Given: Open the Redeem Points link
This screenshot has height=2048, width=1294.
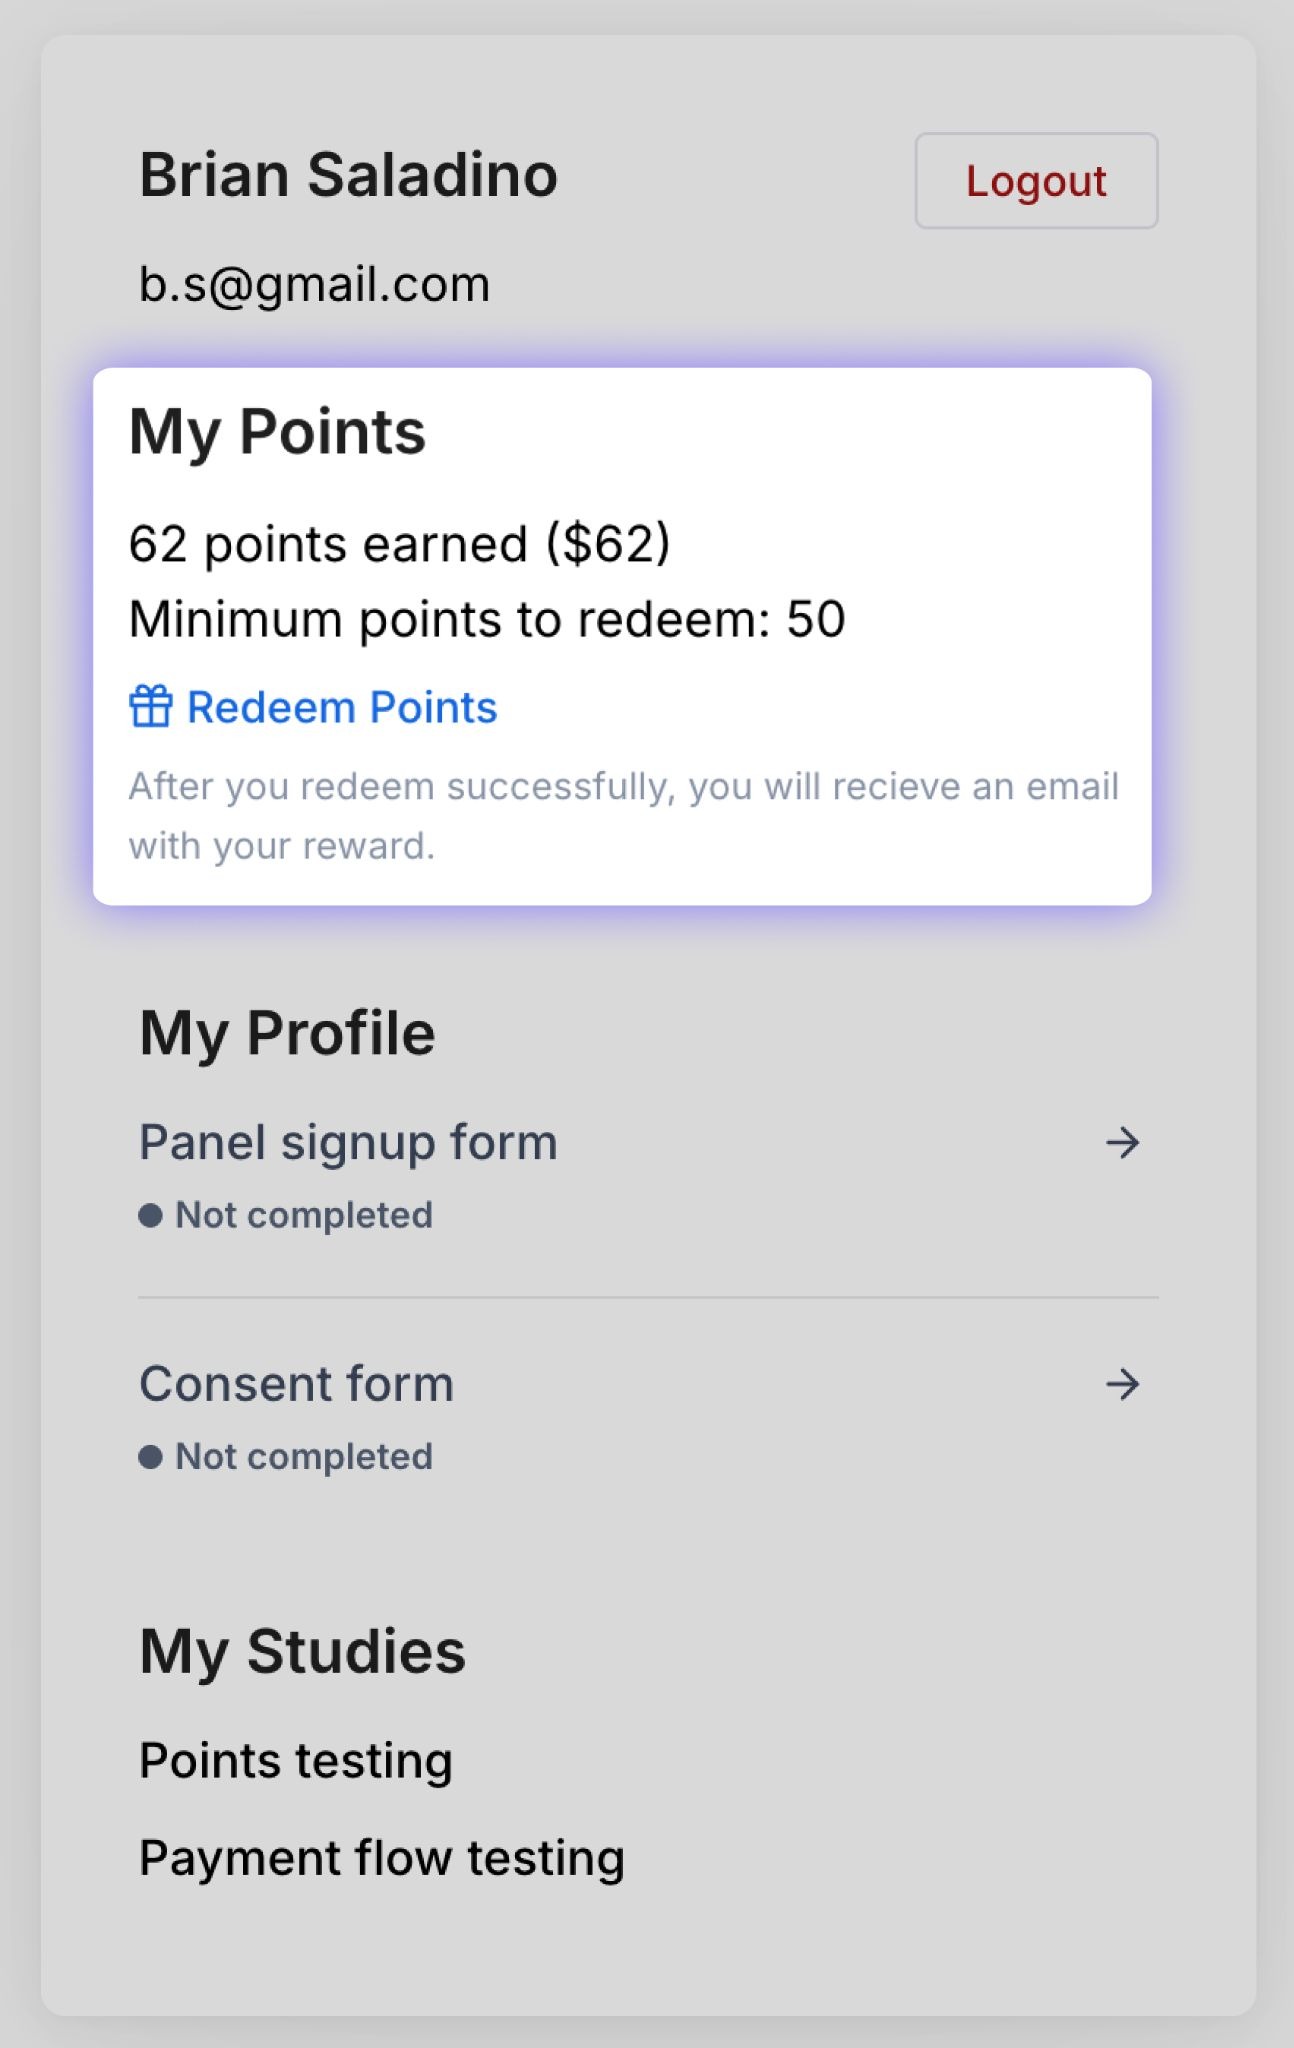Looking at the screenshot, I should (x=341, y=707).
